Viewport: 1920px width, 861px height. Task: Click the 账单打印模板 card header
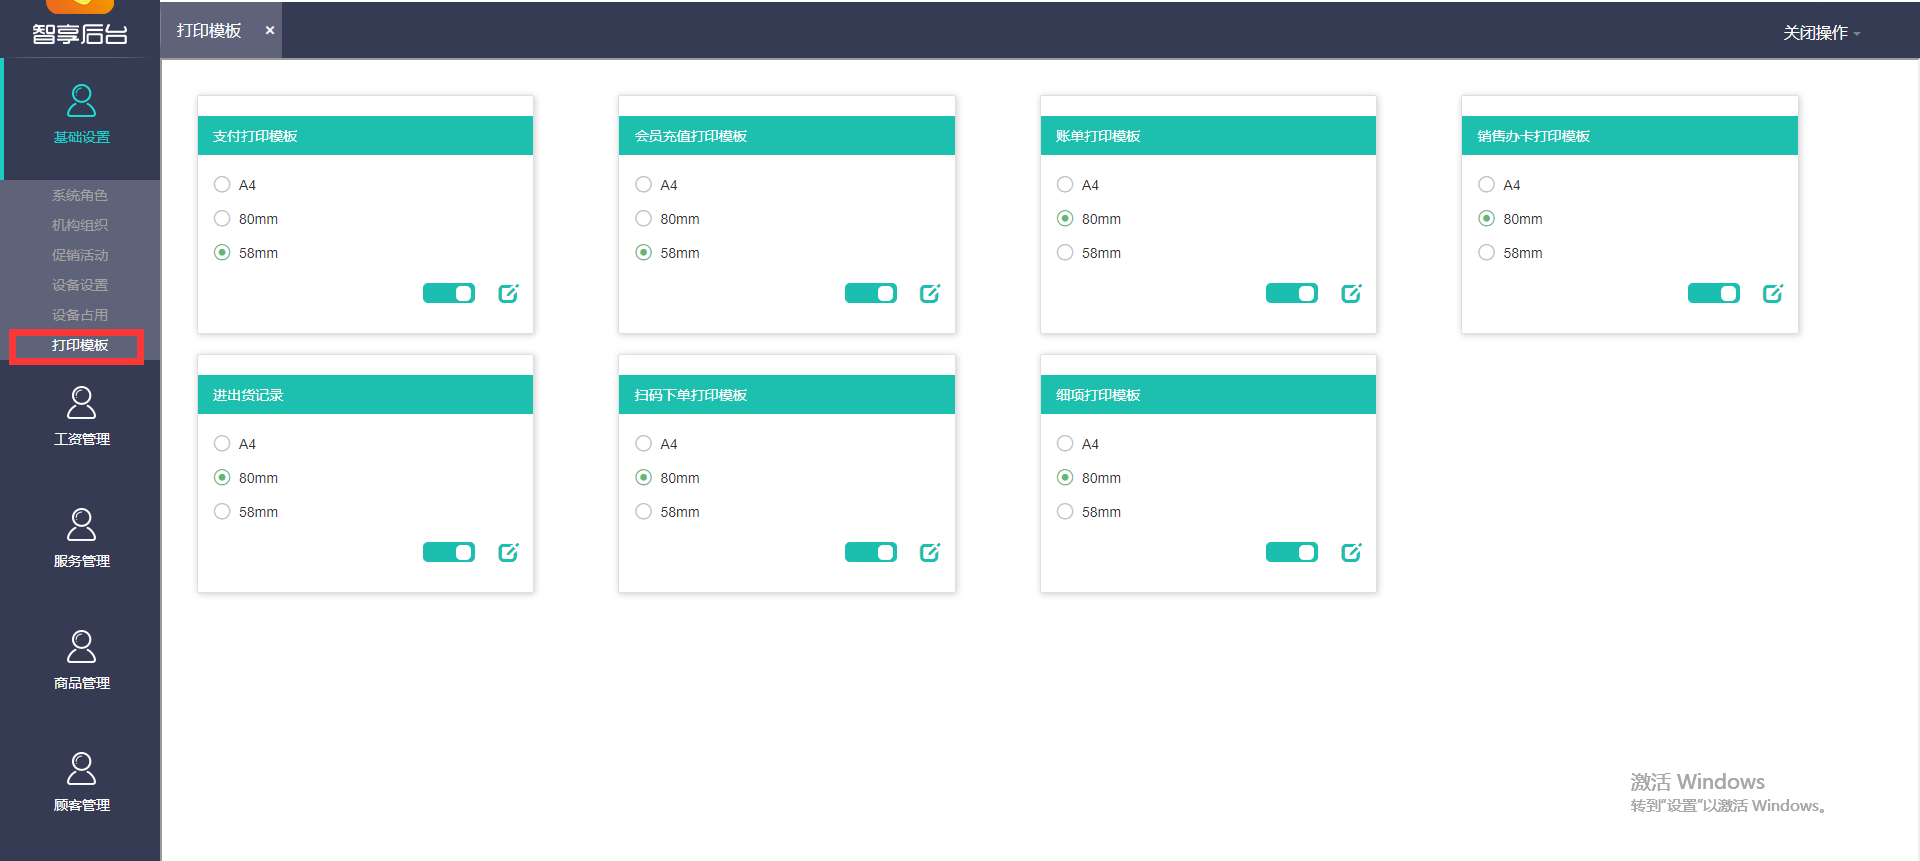coord(1208,136)
